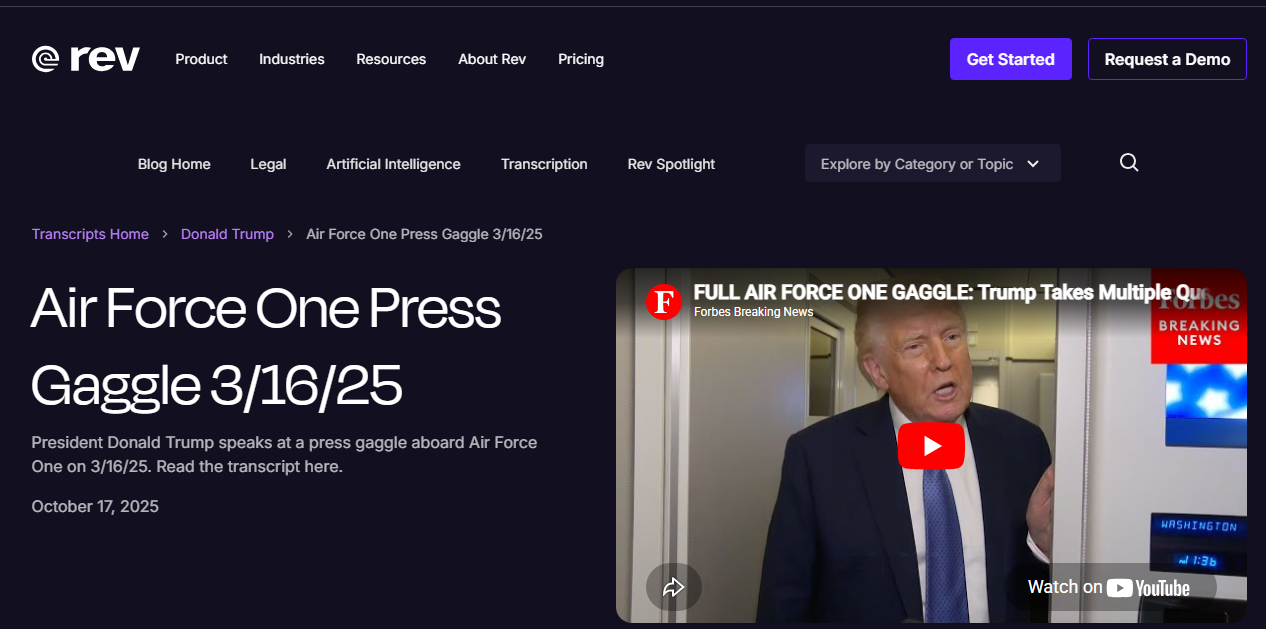Image resolution: width=1266 pixels, height=629 pixels.
Task: Click the Forbes channel avatar icon
Action: click(663, 301)
